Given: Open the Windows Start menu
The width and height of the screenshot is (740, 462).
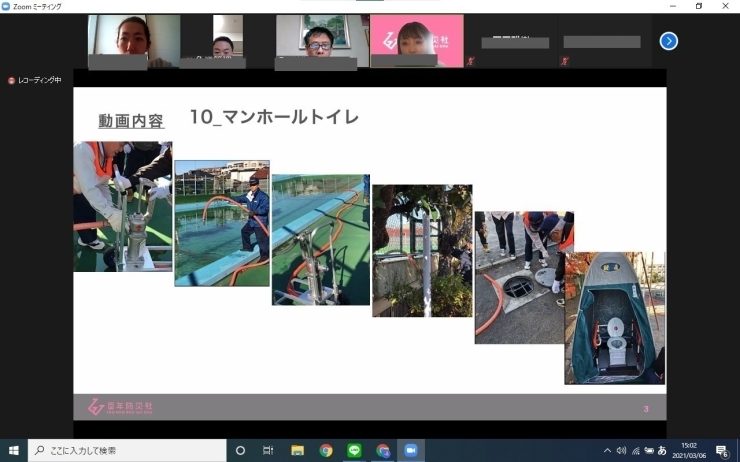Looking at the screenshot, I should [13, 451].
